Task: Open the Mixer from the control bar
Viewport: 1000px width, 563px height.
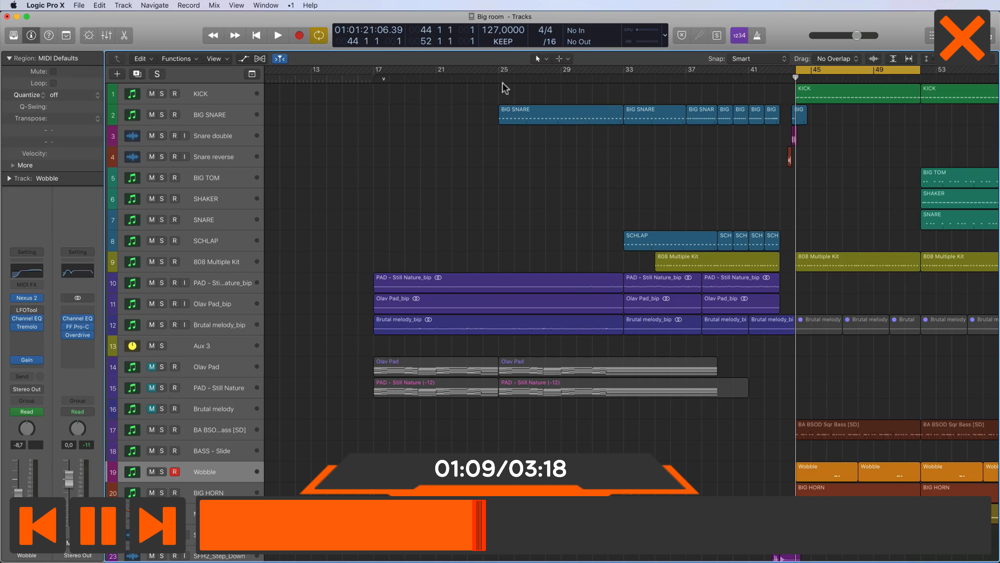Action: (107, 36)
